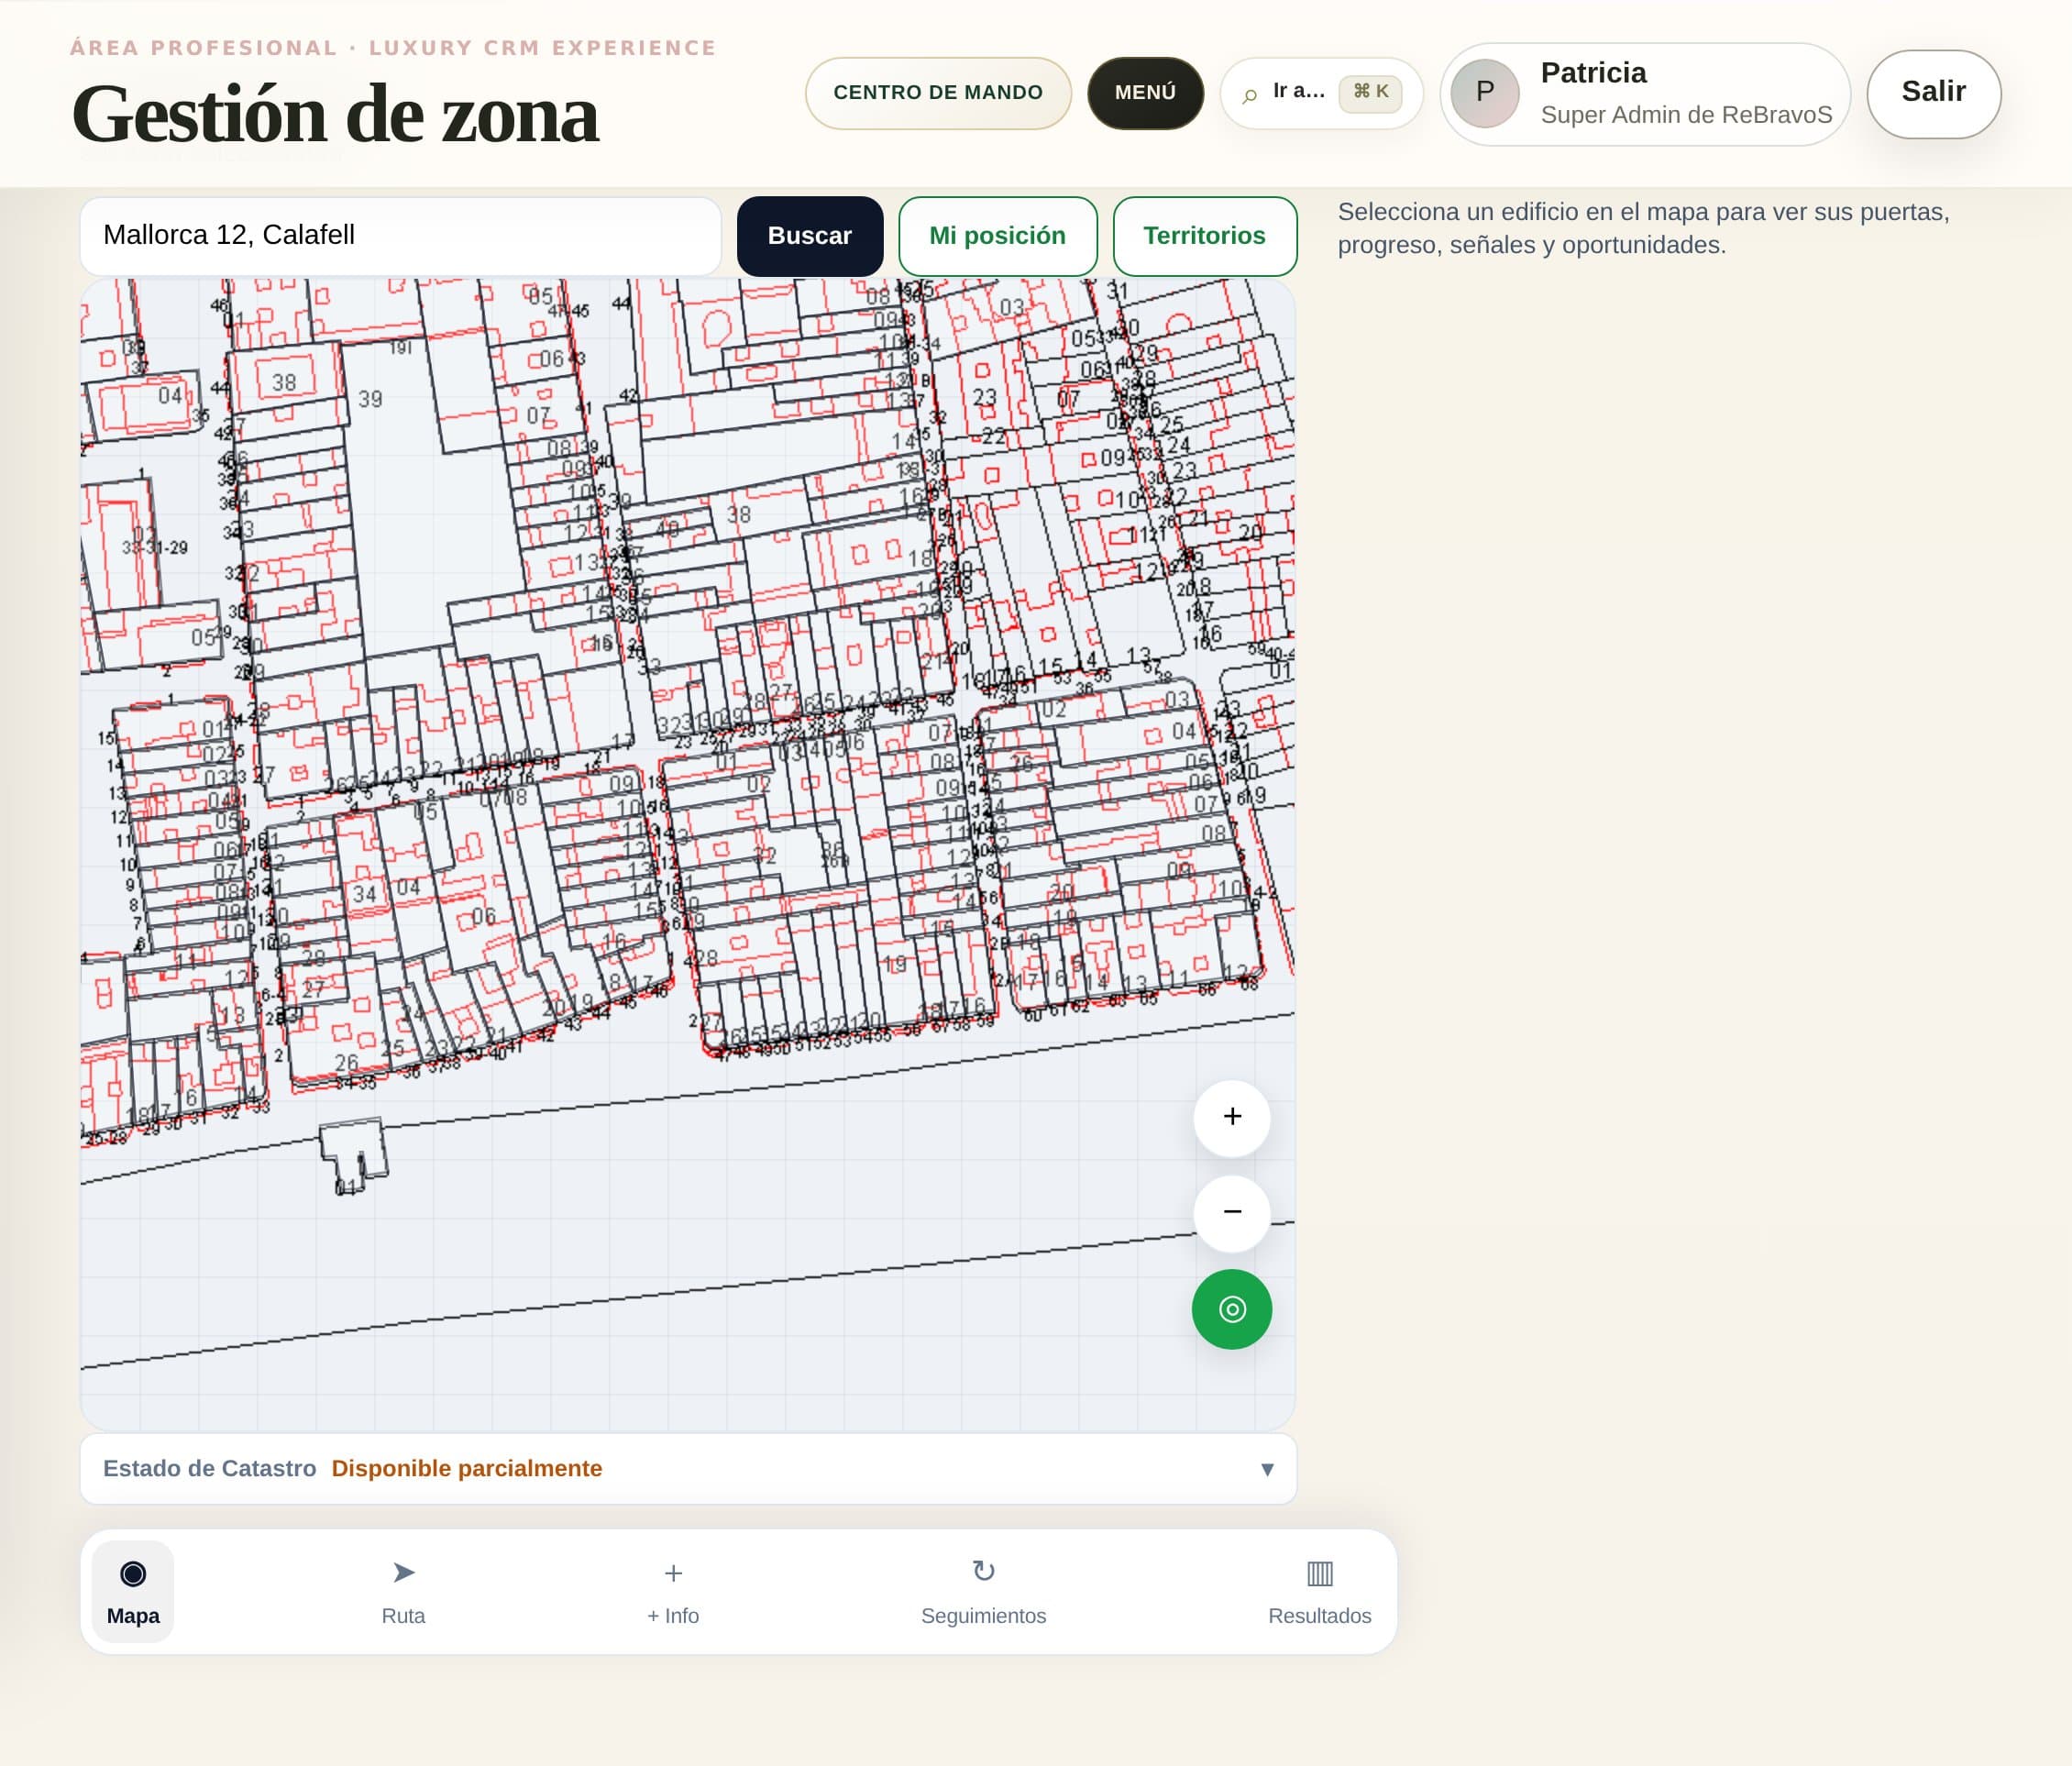Zoom in the map with plus button
Screen dimensions: 2072x1766
1232,1117
